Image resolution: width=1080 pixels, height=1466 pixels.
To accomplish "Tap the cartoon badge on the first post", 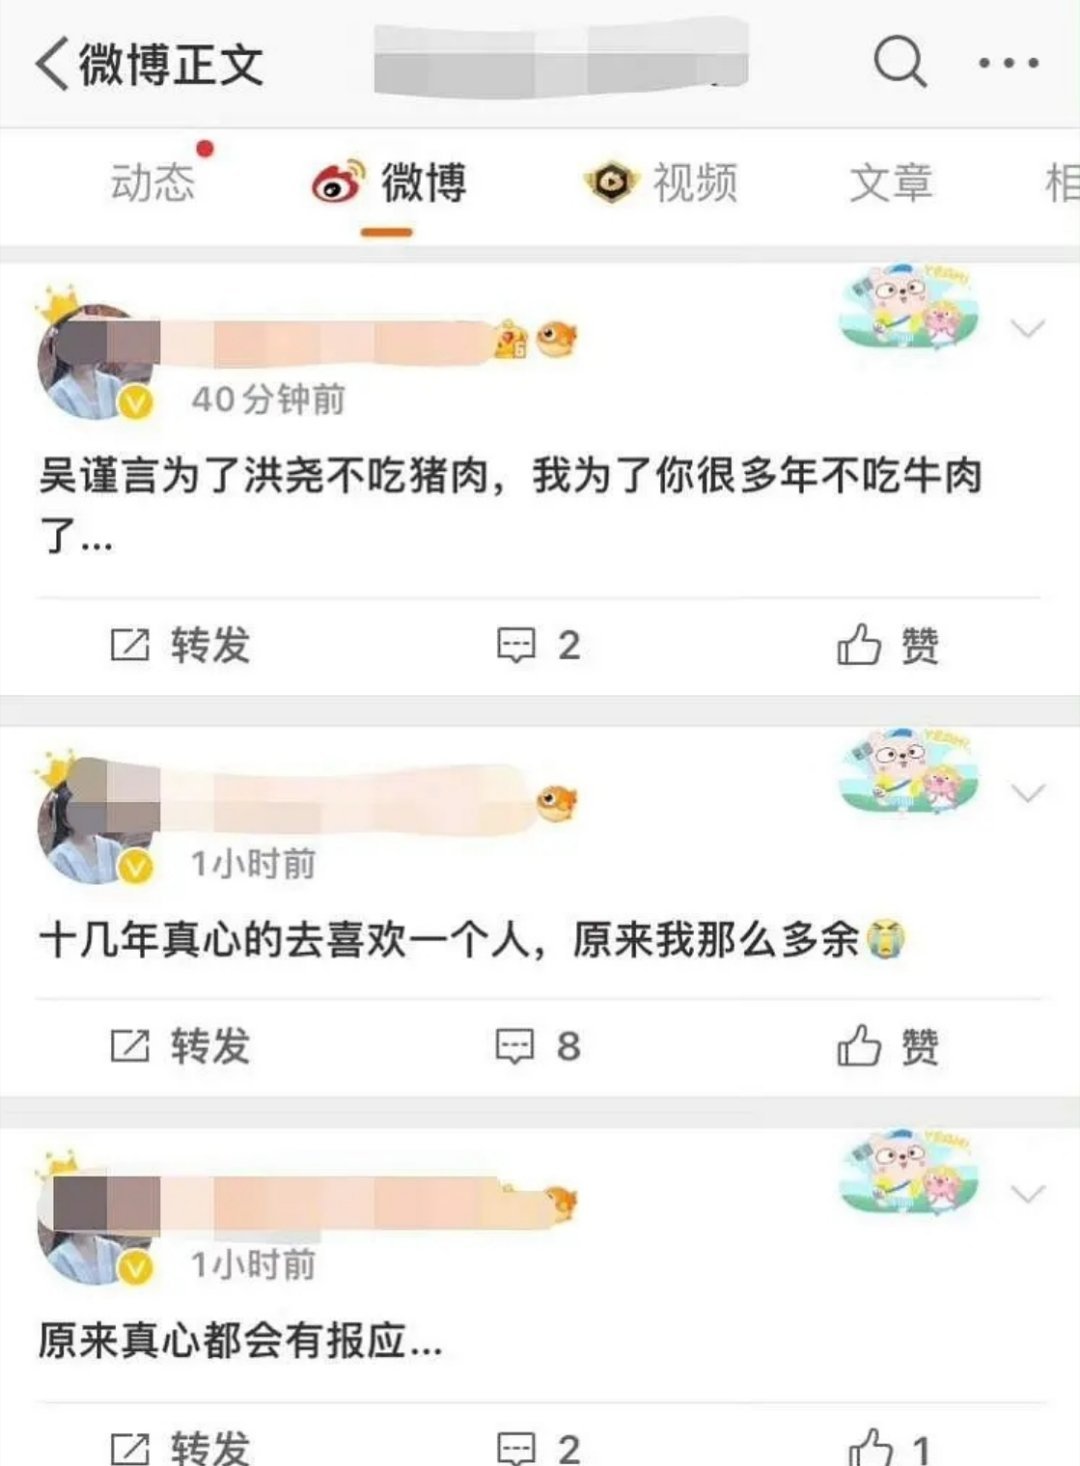I will tap(907, 306).
